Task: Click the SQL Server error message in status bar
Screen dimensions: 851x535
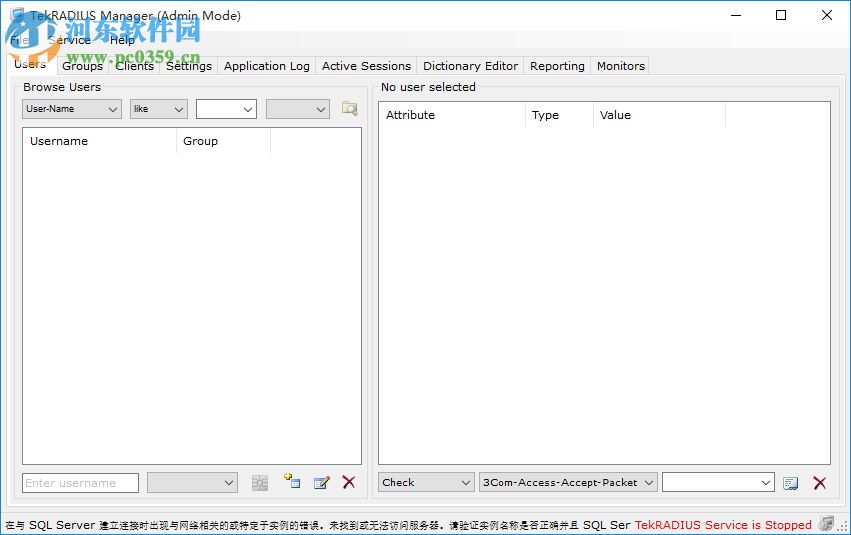Action: [x=317, y=525]
